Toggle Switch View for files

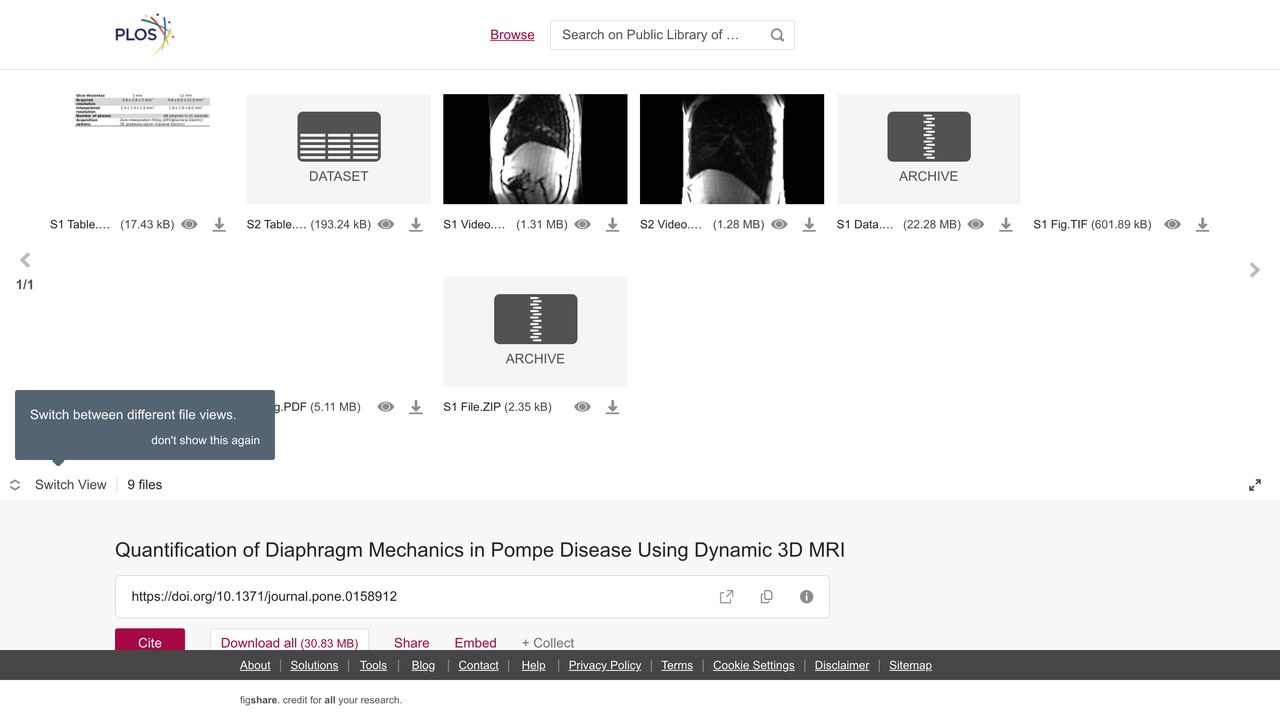pyautogui.click(x=58, y=485)
